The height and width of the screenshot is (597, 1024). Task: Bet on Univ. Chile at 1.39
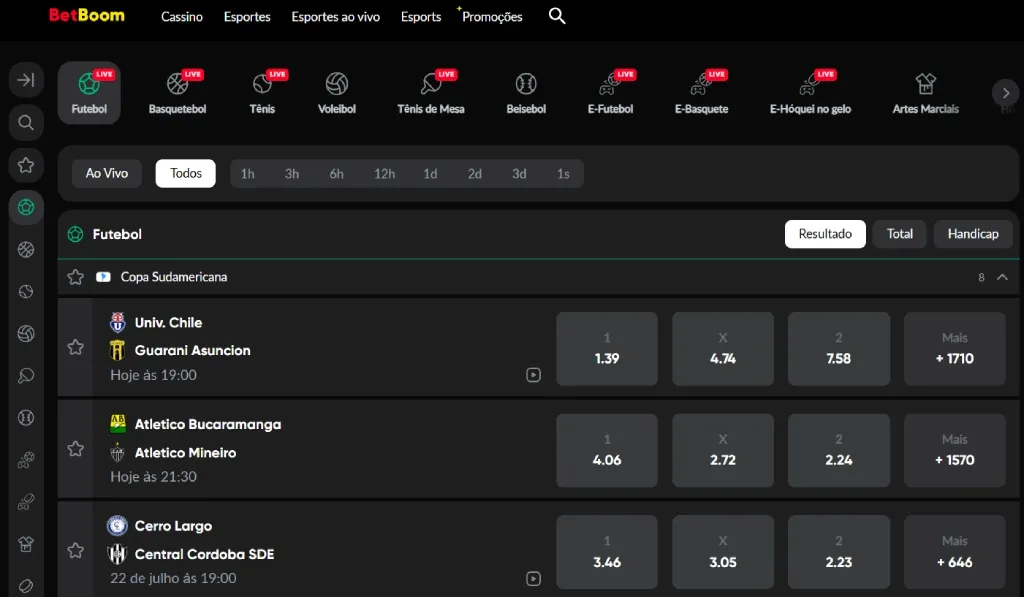[x=607, y=349]
